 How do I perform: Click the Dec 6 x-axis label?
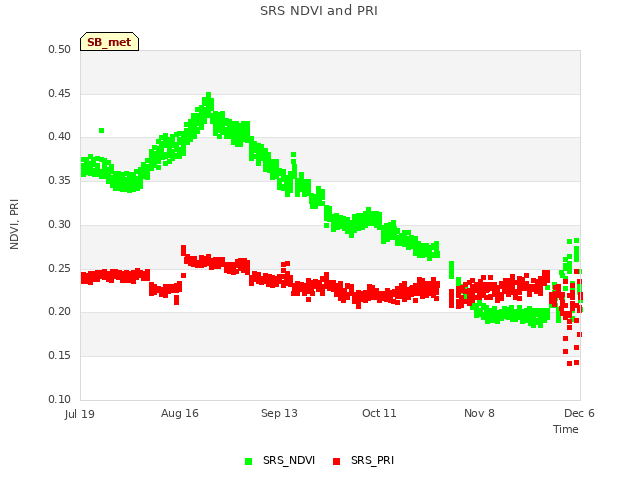tap(579, 413)
